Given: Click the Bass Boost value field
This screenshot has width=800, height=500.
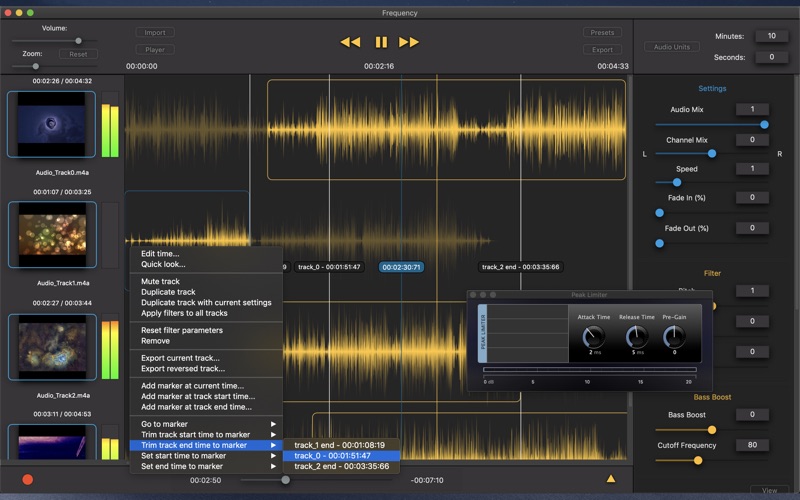Looking at the screenshot, I should (752, 414).
